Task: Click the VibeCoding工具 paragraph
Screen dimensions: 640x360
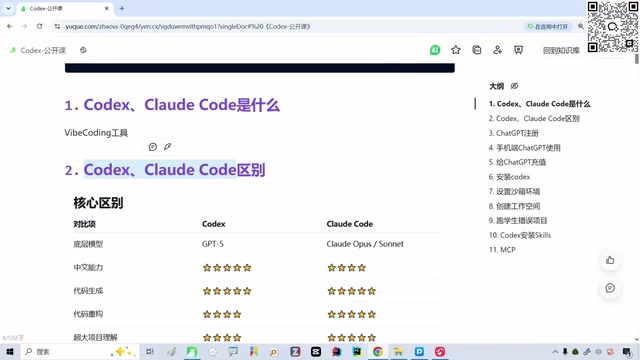Action: (x=96, y=133)
